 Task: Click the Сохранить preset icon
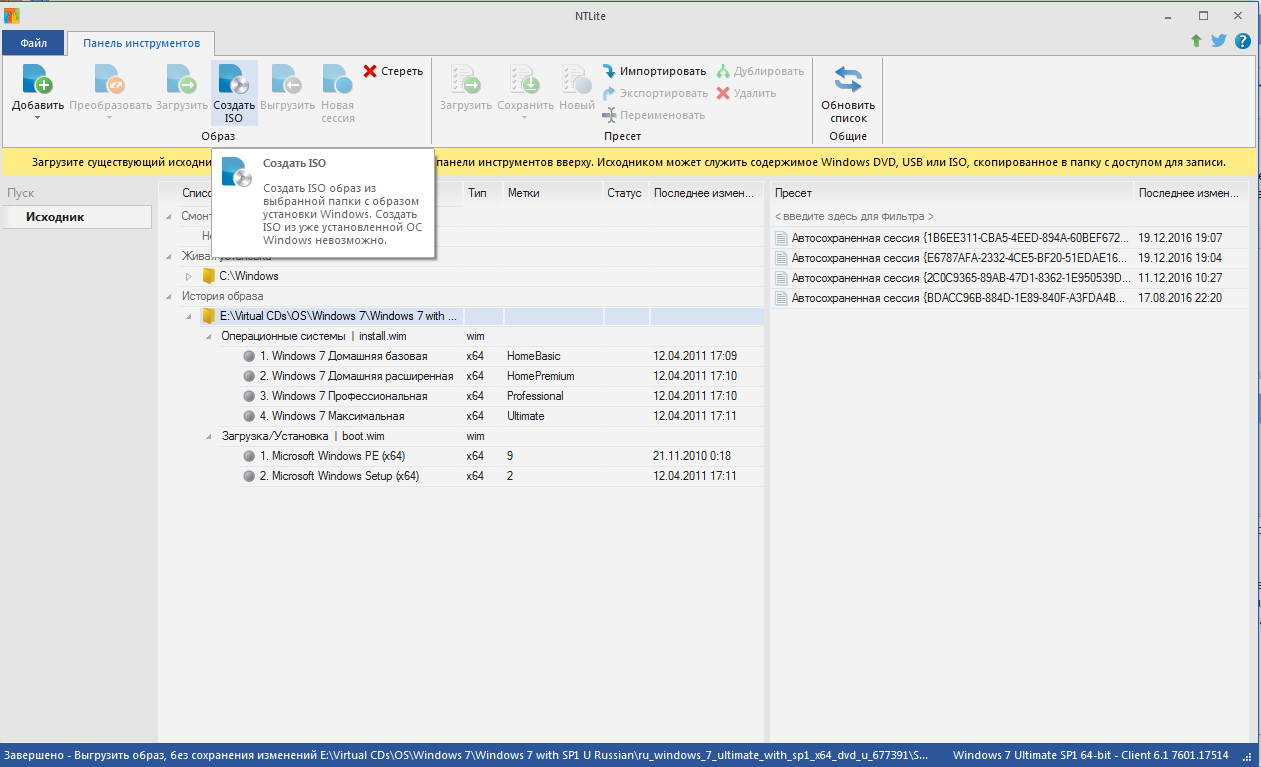coord(525,79)
